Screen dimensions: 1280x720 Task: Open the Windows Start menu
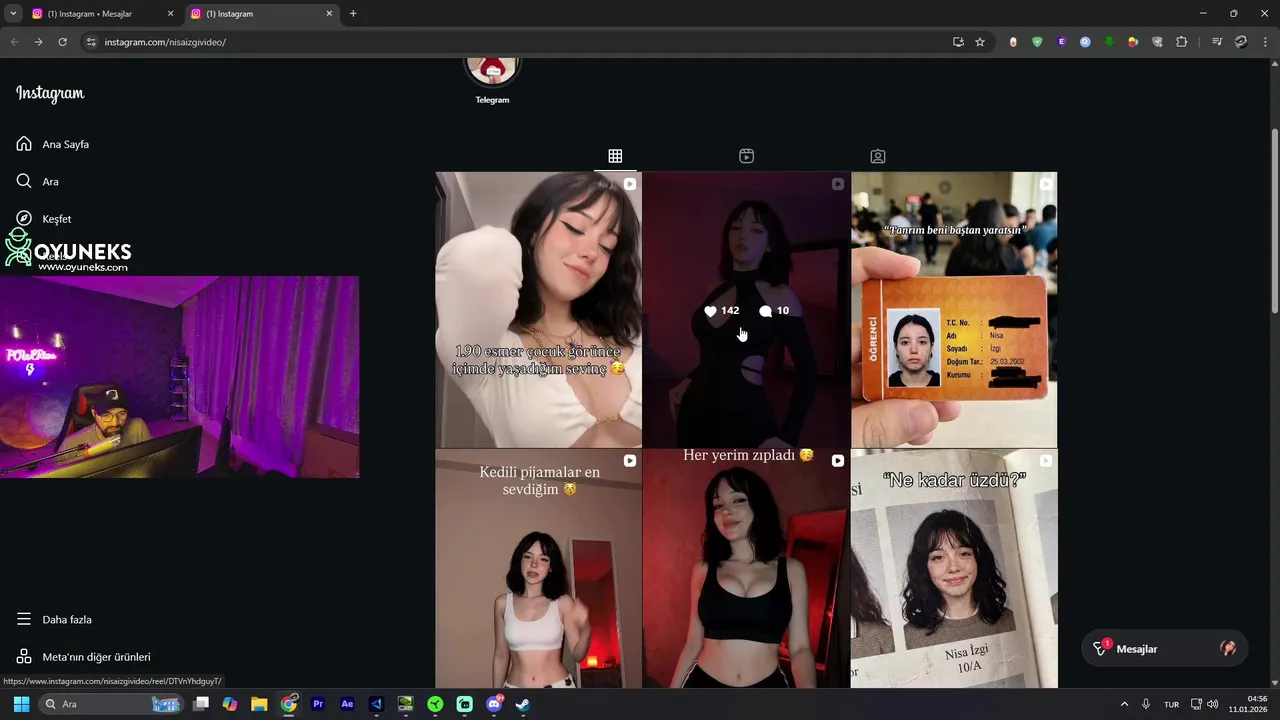[x=21, y=704]
